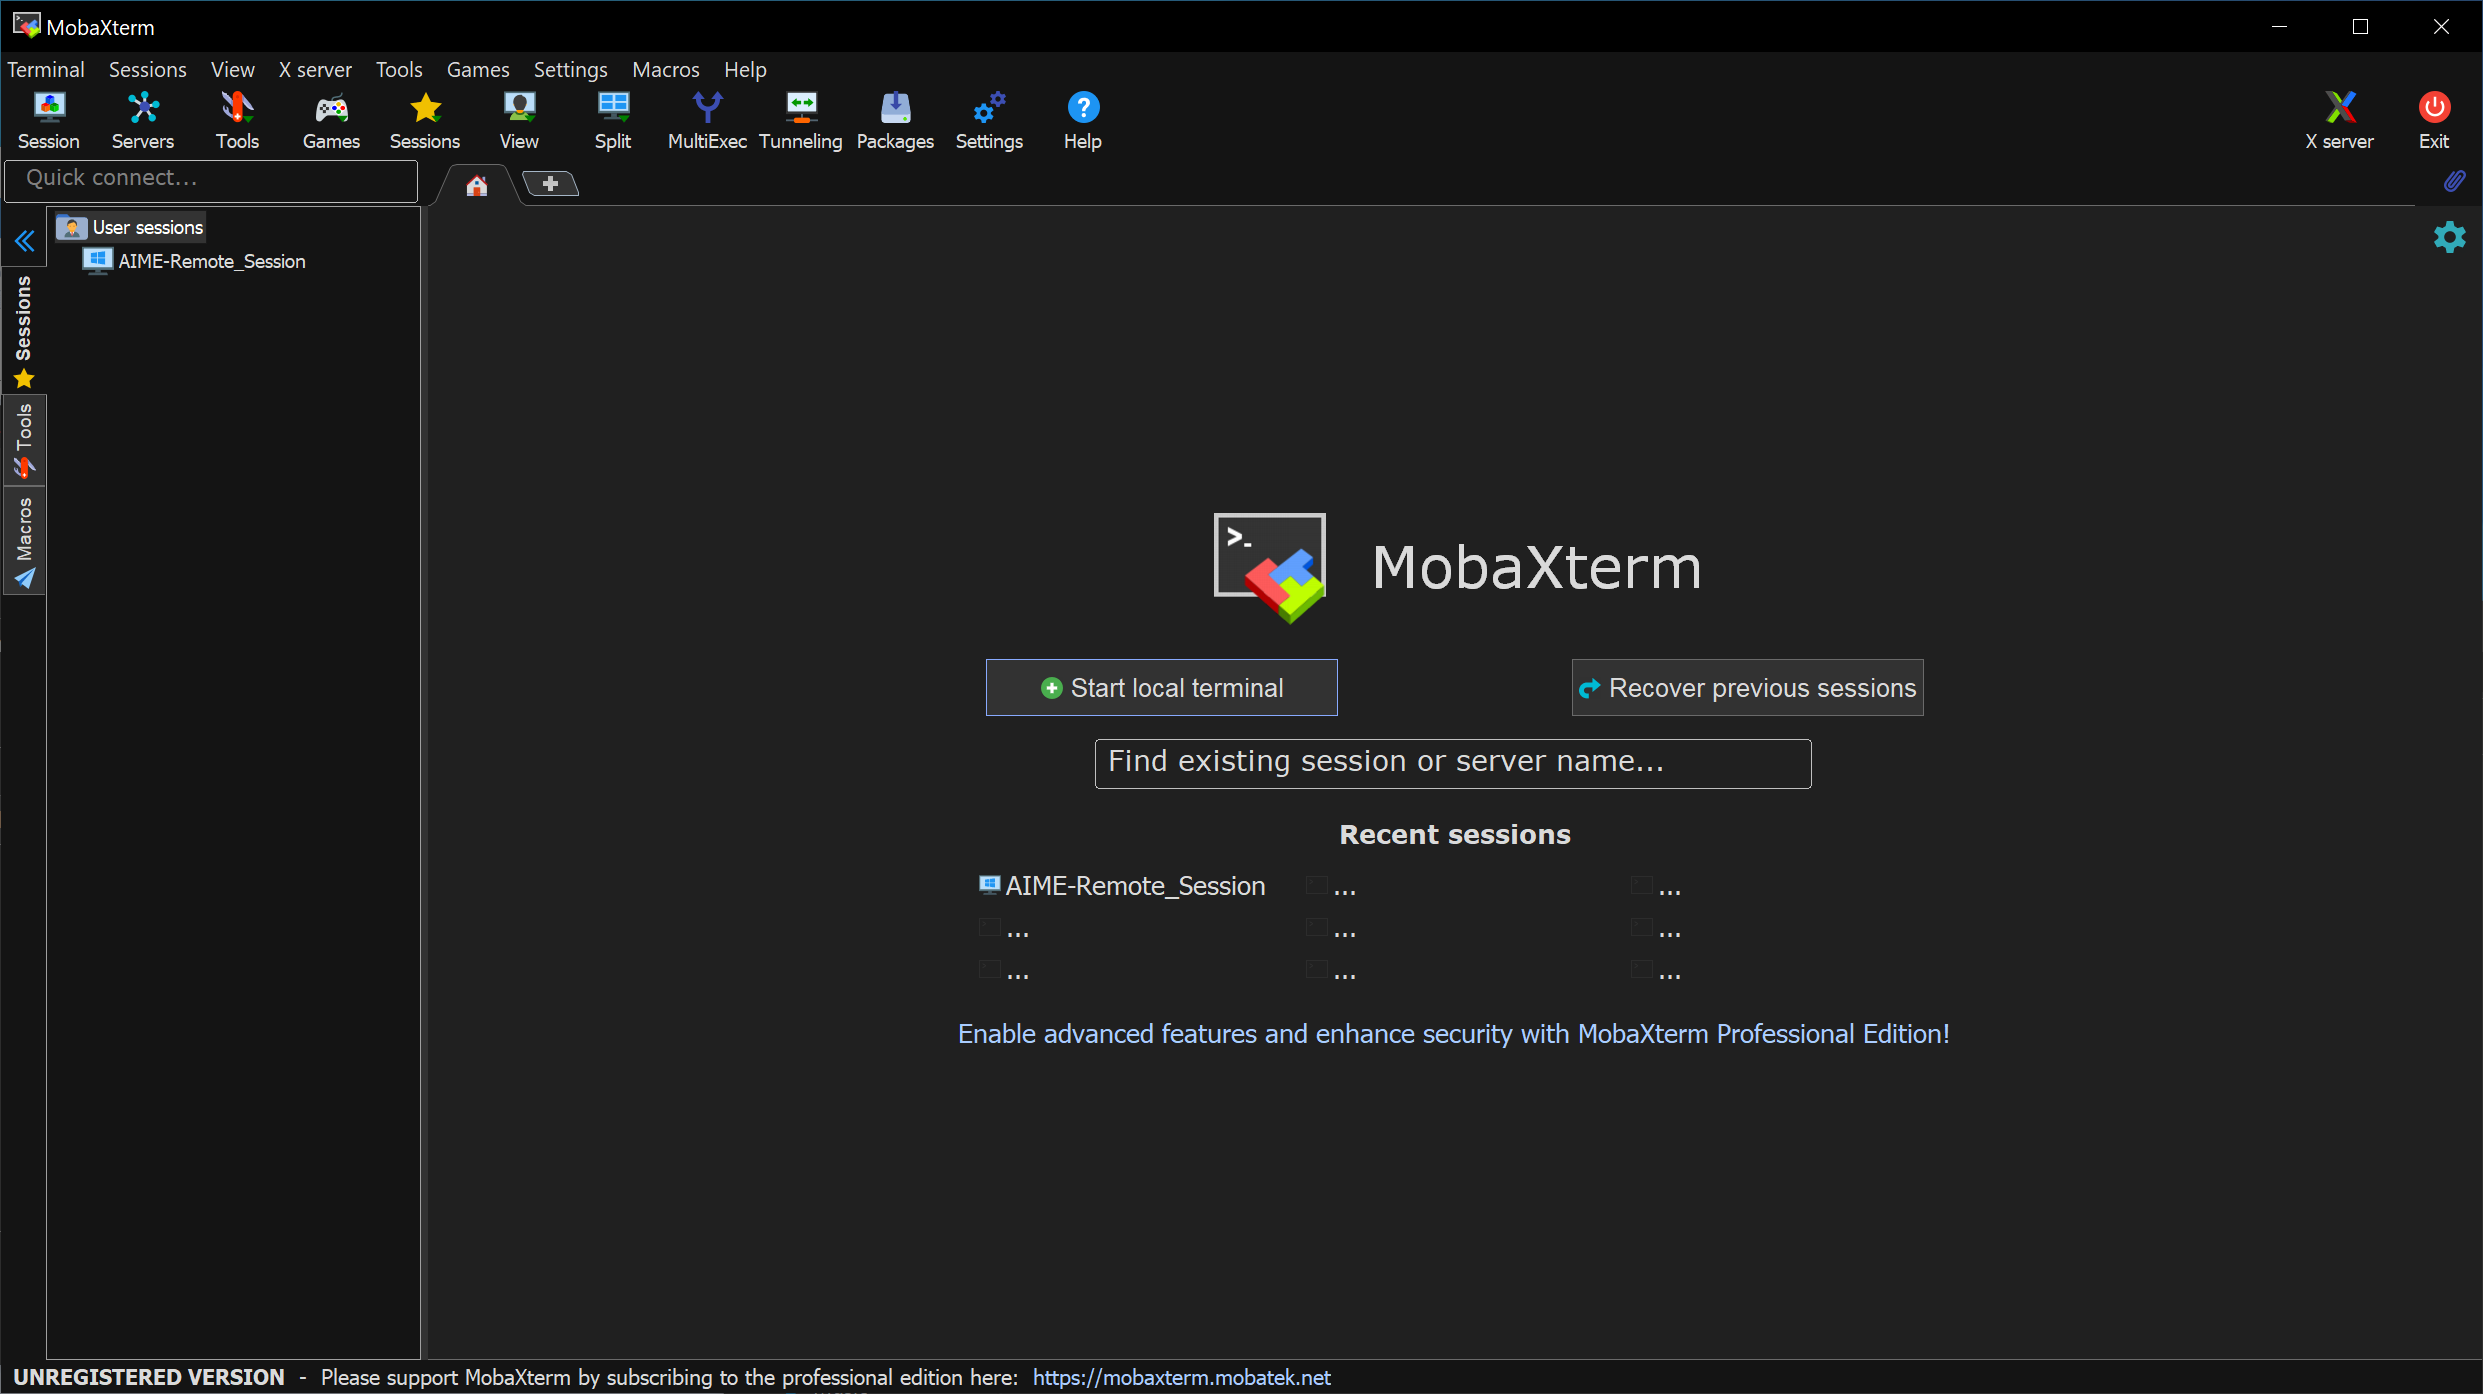
Task: Click the Help question mark icon
Action: (x=1083, y=121)
